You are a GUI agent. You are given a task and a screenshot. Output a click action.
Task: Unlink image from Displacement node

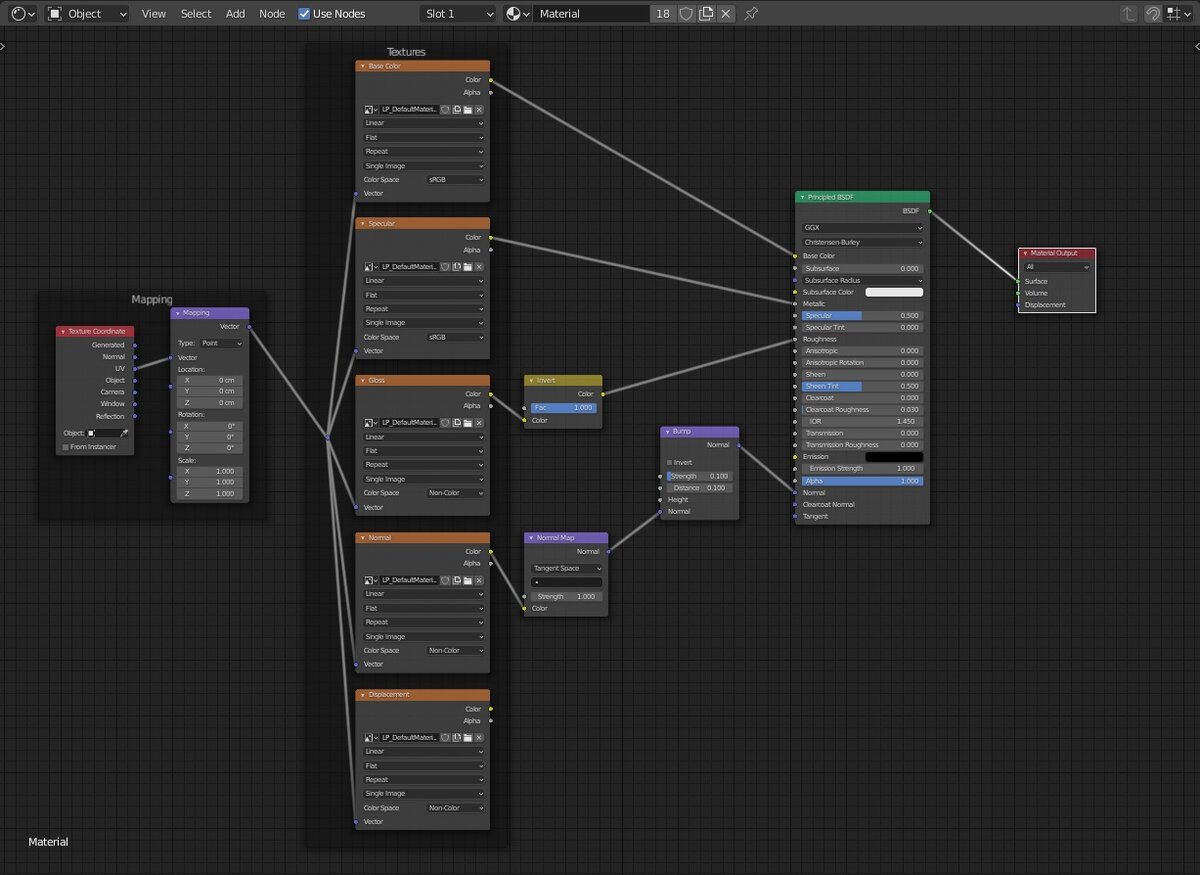(x=479, y=737)
